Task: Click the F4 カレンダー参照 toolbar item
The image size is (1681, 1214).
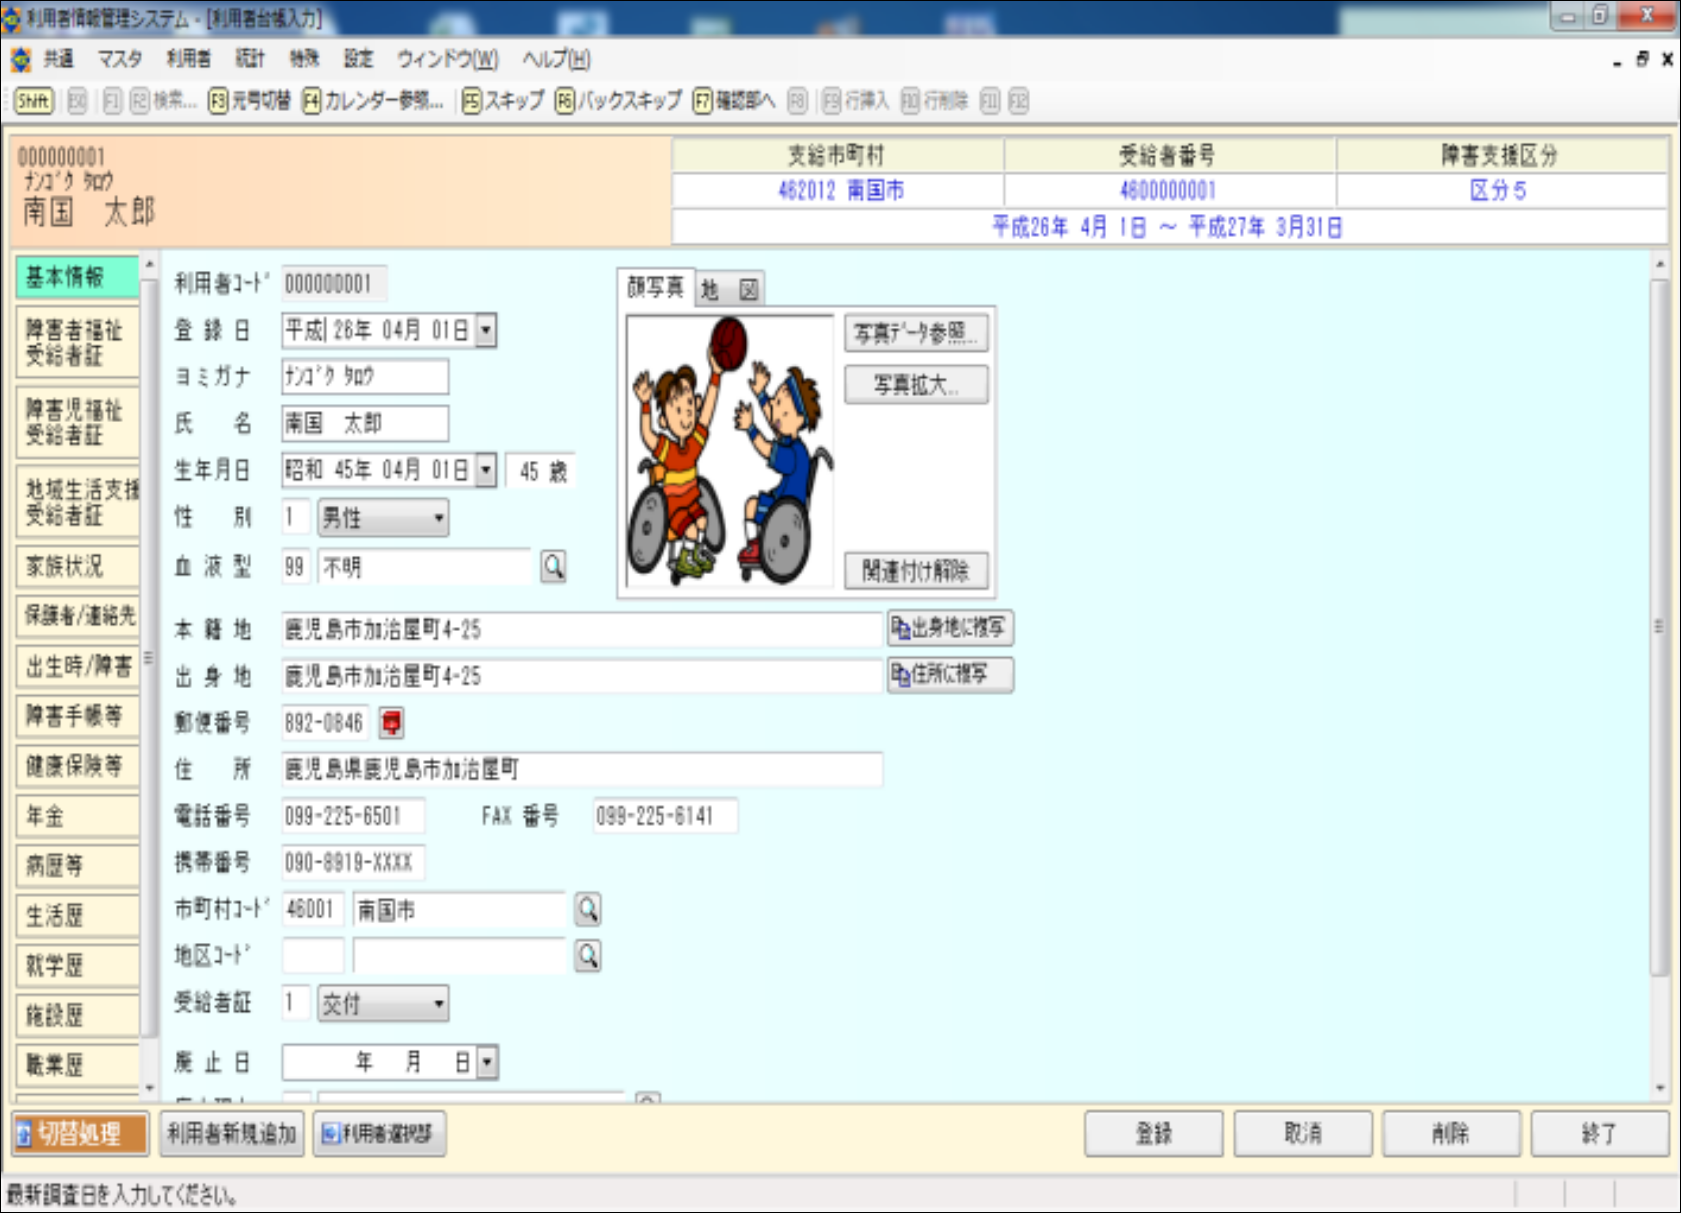Action: (373, 101)
